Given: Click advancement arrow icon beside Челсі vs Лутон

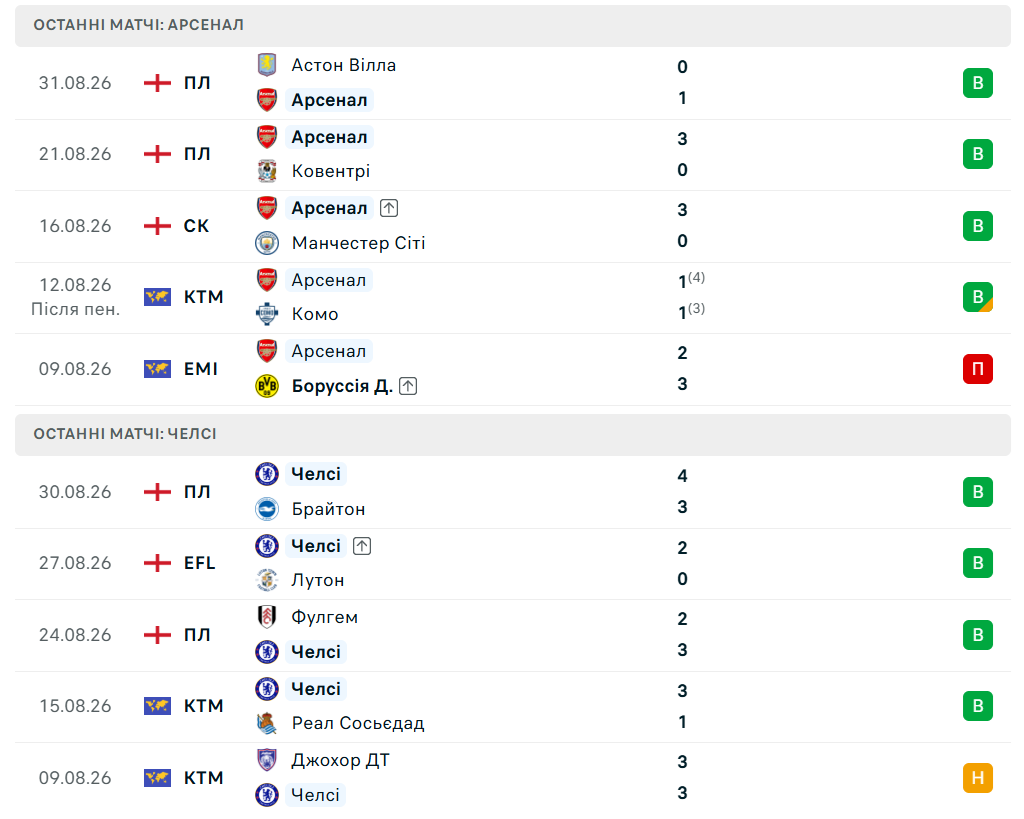Looking at the screenshot, I should coord(362,546).
